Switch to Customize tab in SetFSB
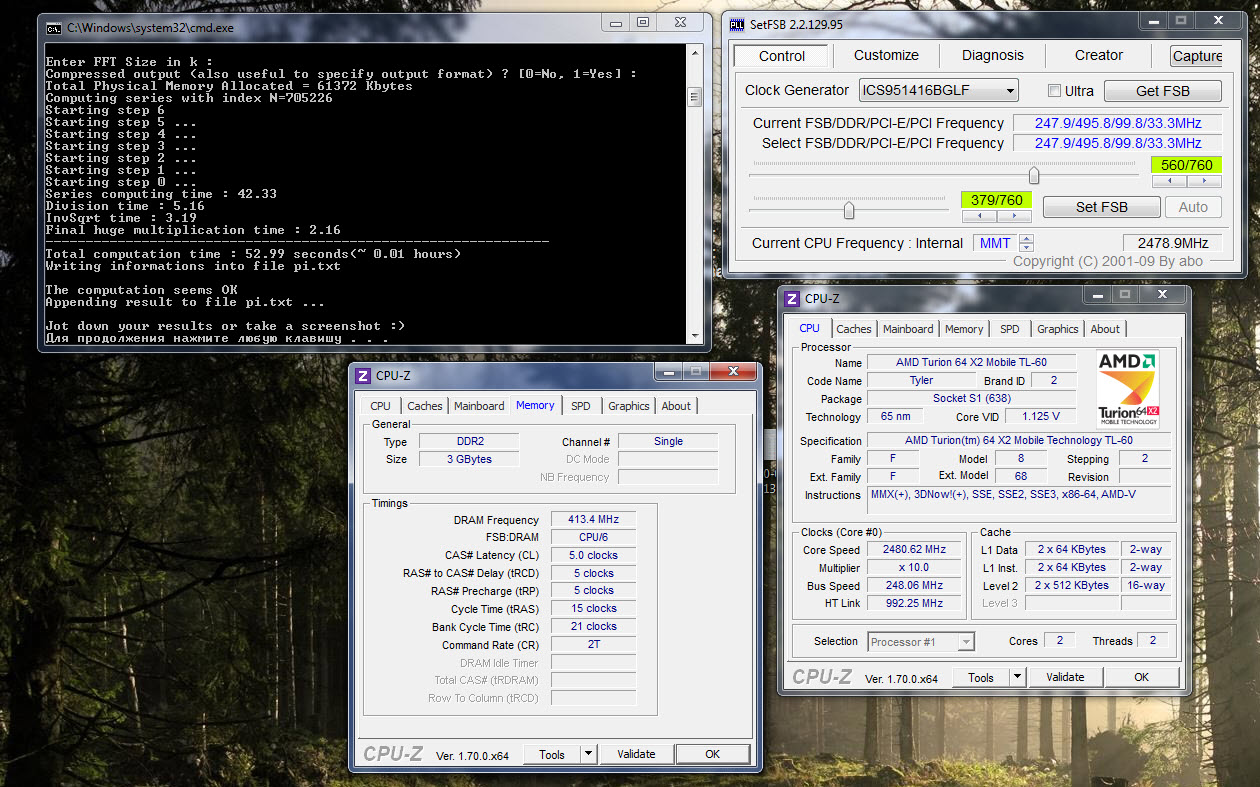Viewport: 1260px width, 787px height. click(x=886, y=55)
